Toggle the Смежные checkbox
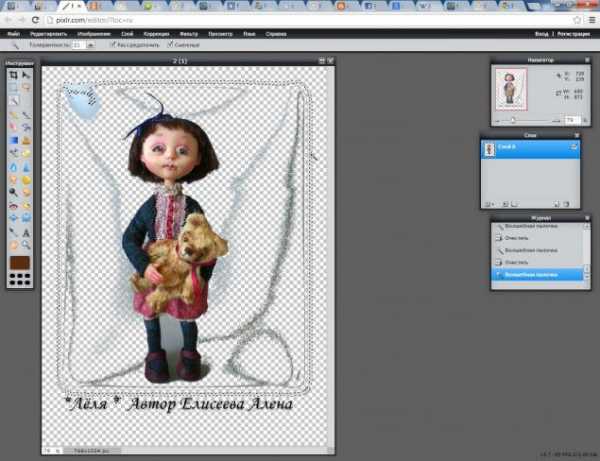Screen dimensions: 600x461 [169, 45]
